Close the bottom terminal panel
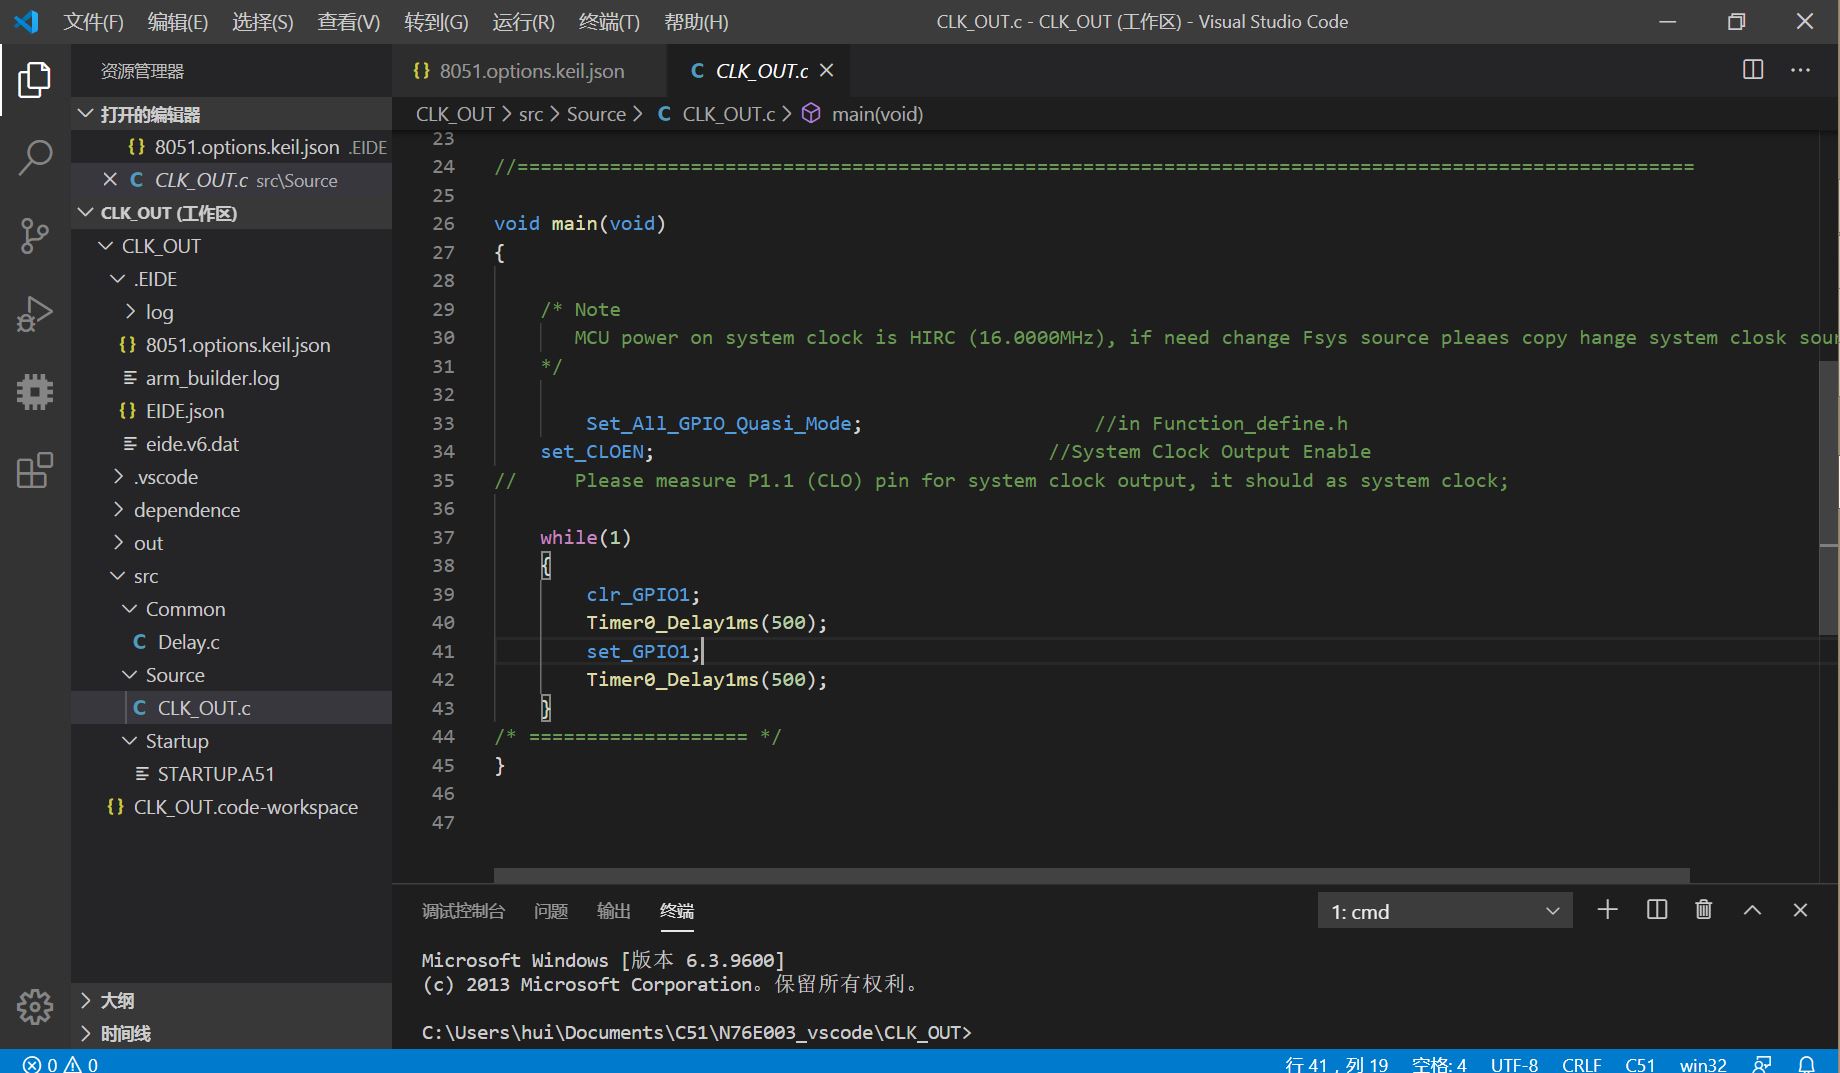This screenshot has height=1073, width=1840. point(1800,910)
